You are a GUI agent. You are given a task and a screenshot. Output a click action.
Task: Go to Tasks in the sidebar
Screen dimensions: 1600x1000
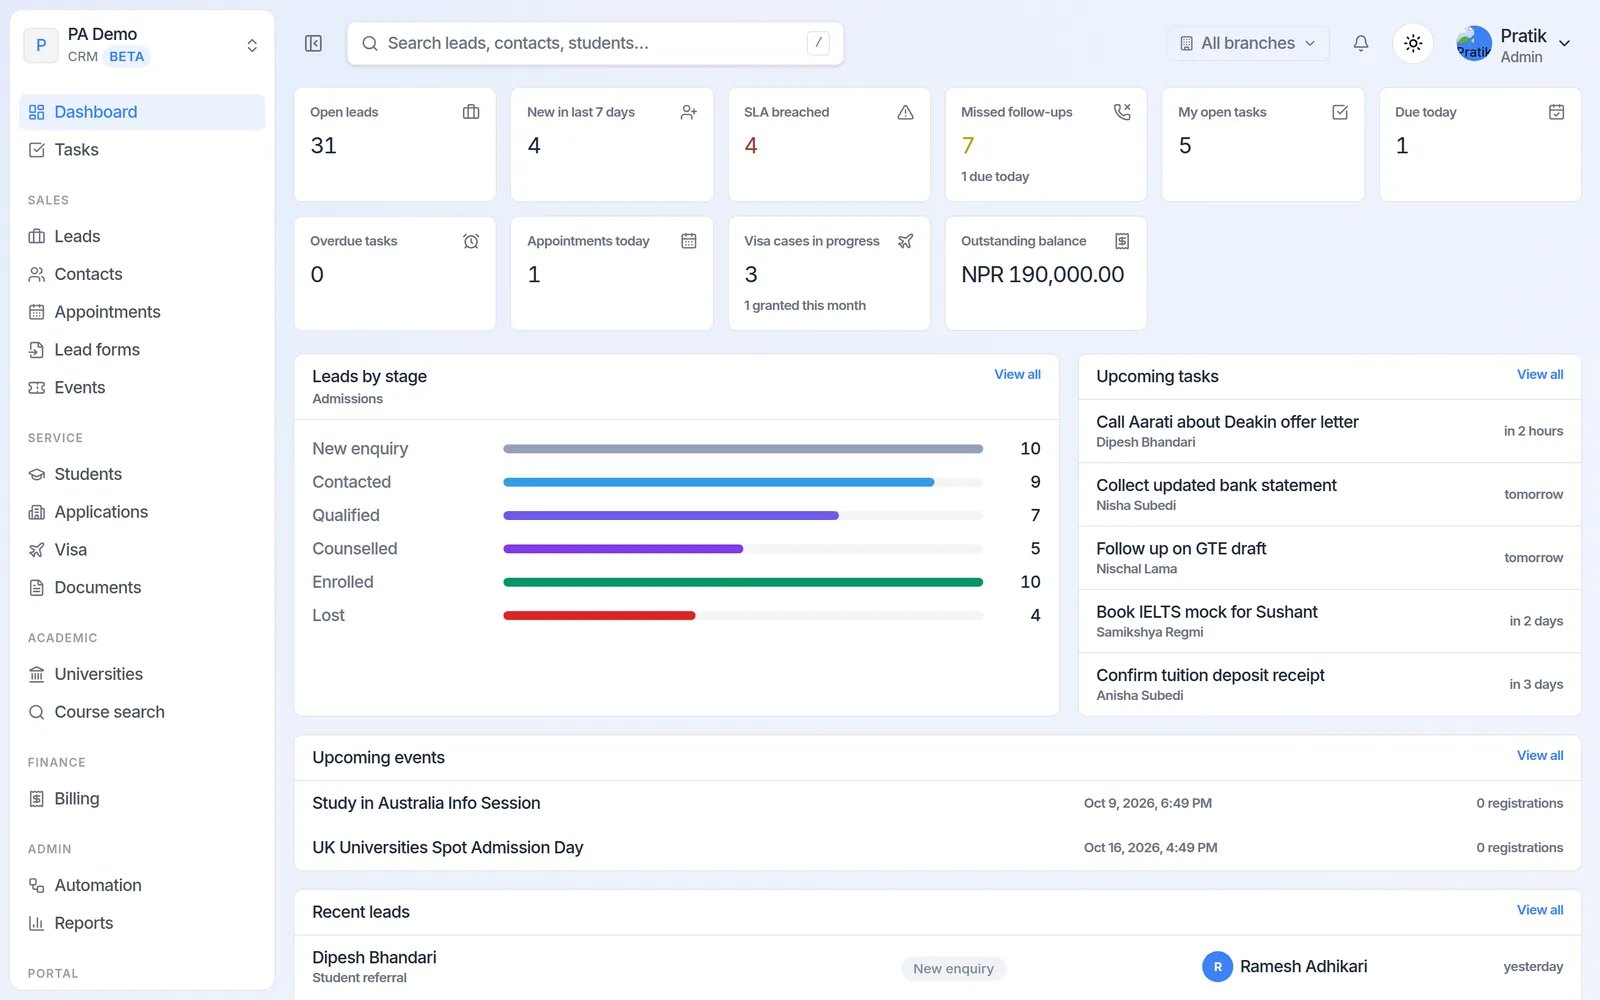pos(142,150)
